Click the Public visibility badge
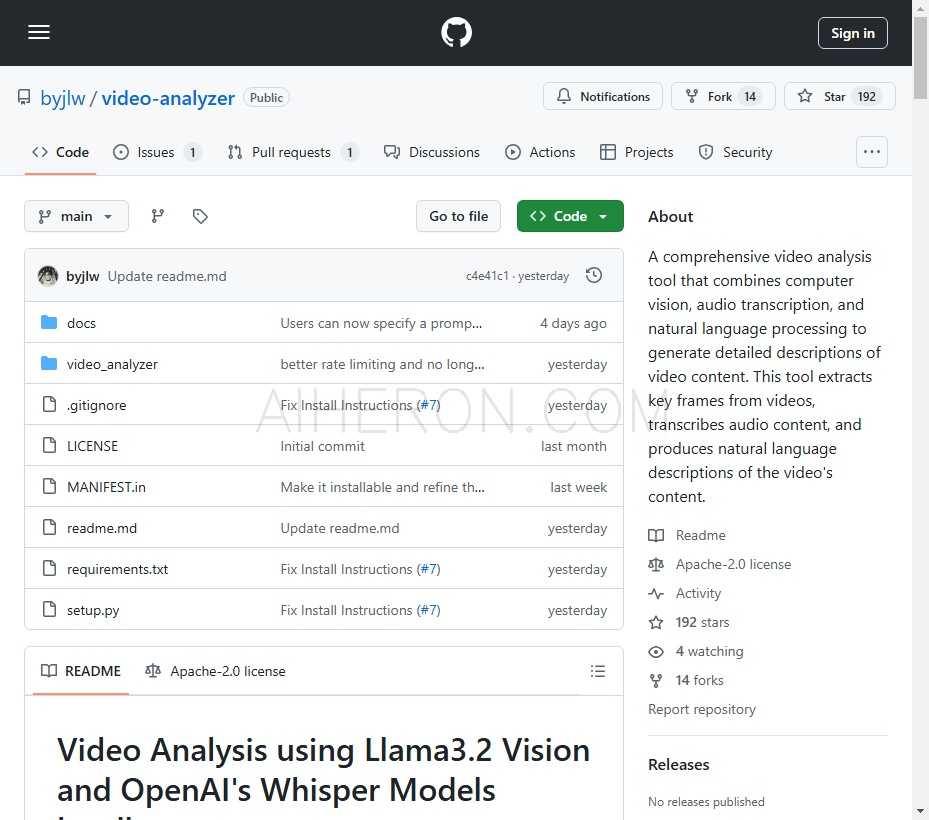929x820 pixels. [266, 98]
